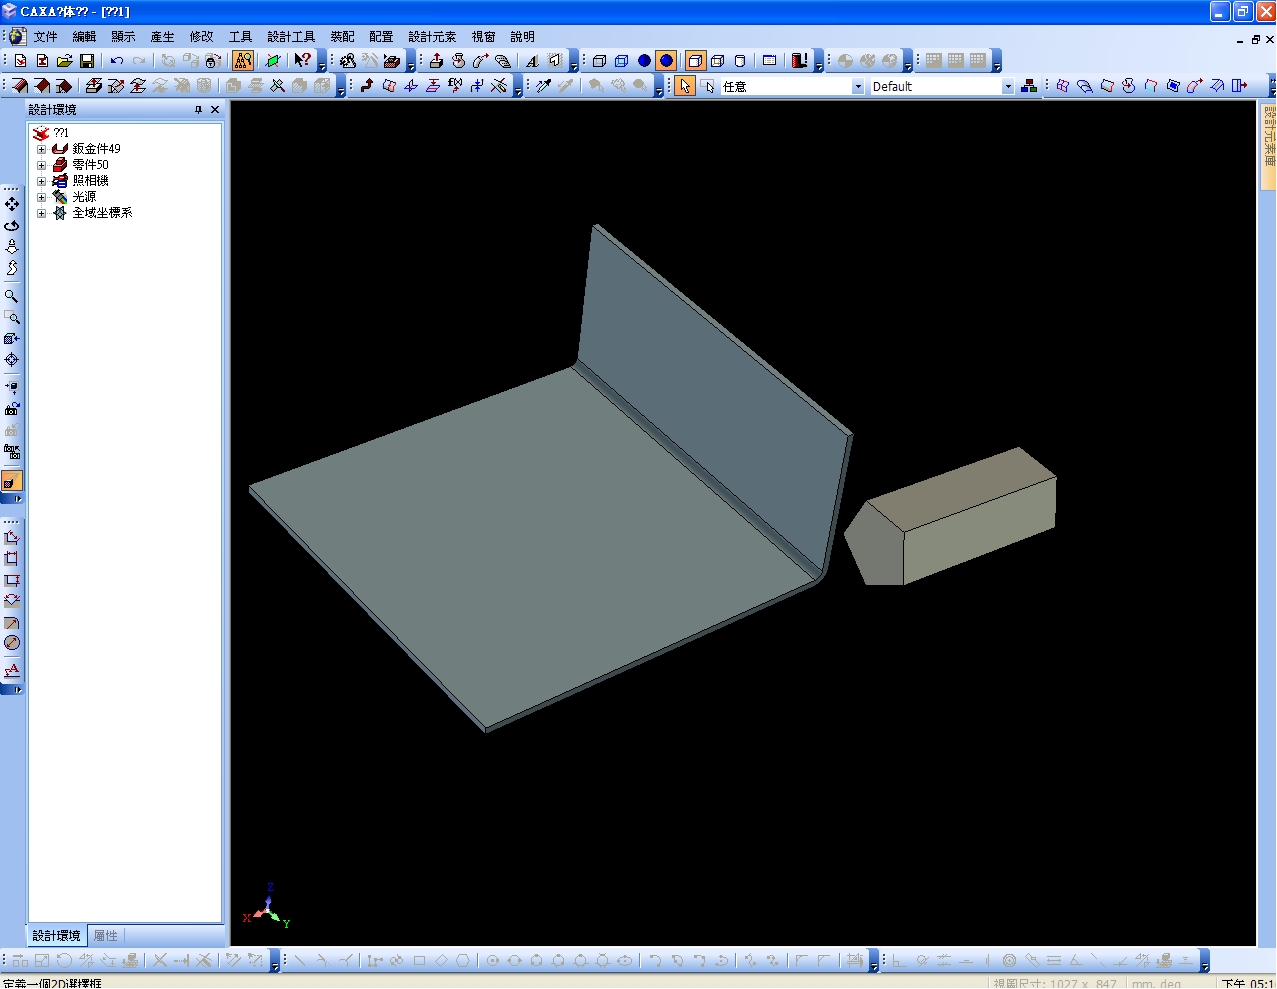Toggle the highlighted sphere shading mode button
The width and height of the screenshot is (1277, 989).
tap(666, 61)
